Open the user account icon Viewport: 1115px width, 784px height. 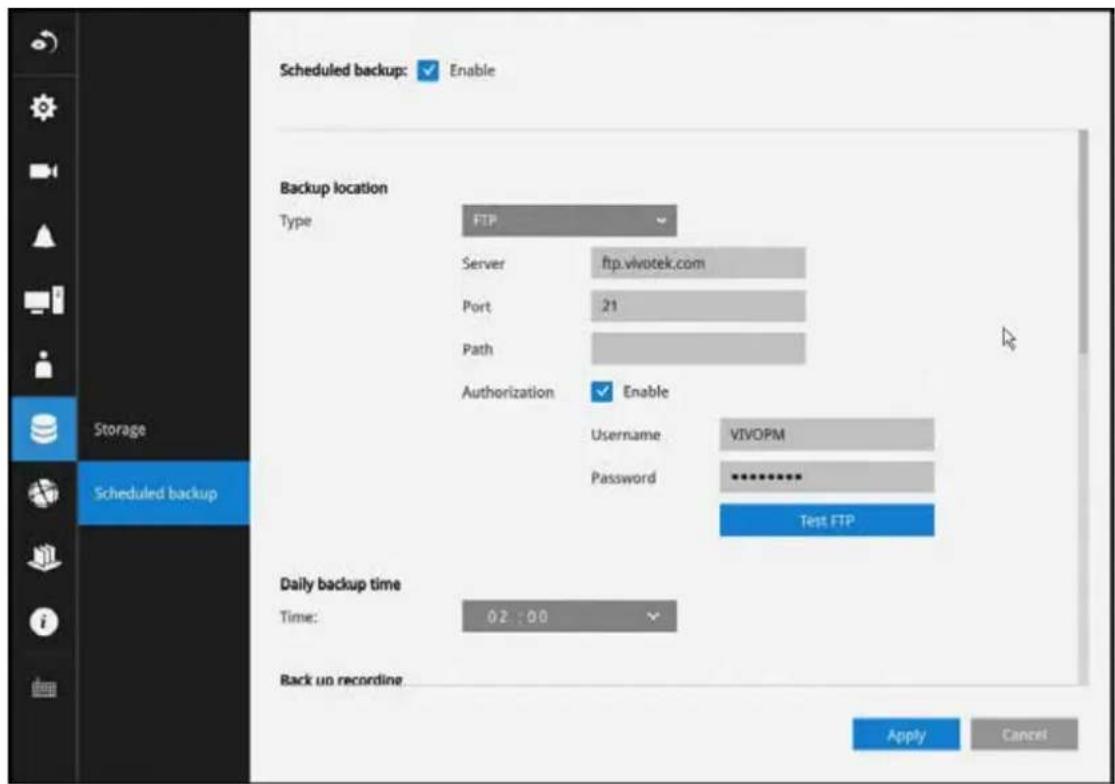(x=43, y=364)
